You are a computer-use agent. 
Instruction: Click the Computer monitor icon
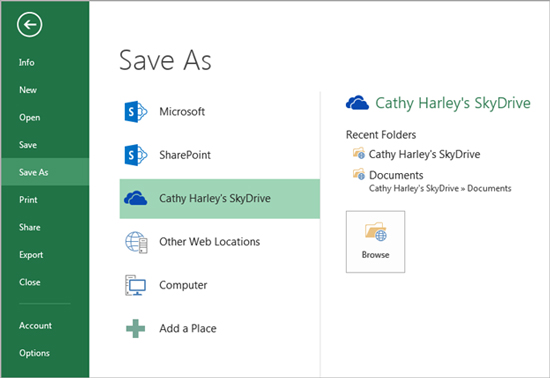coord(135,285)
